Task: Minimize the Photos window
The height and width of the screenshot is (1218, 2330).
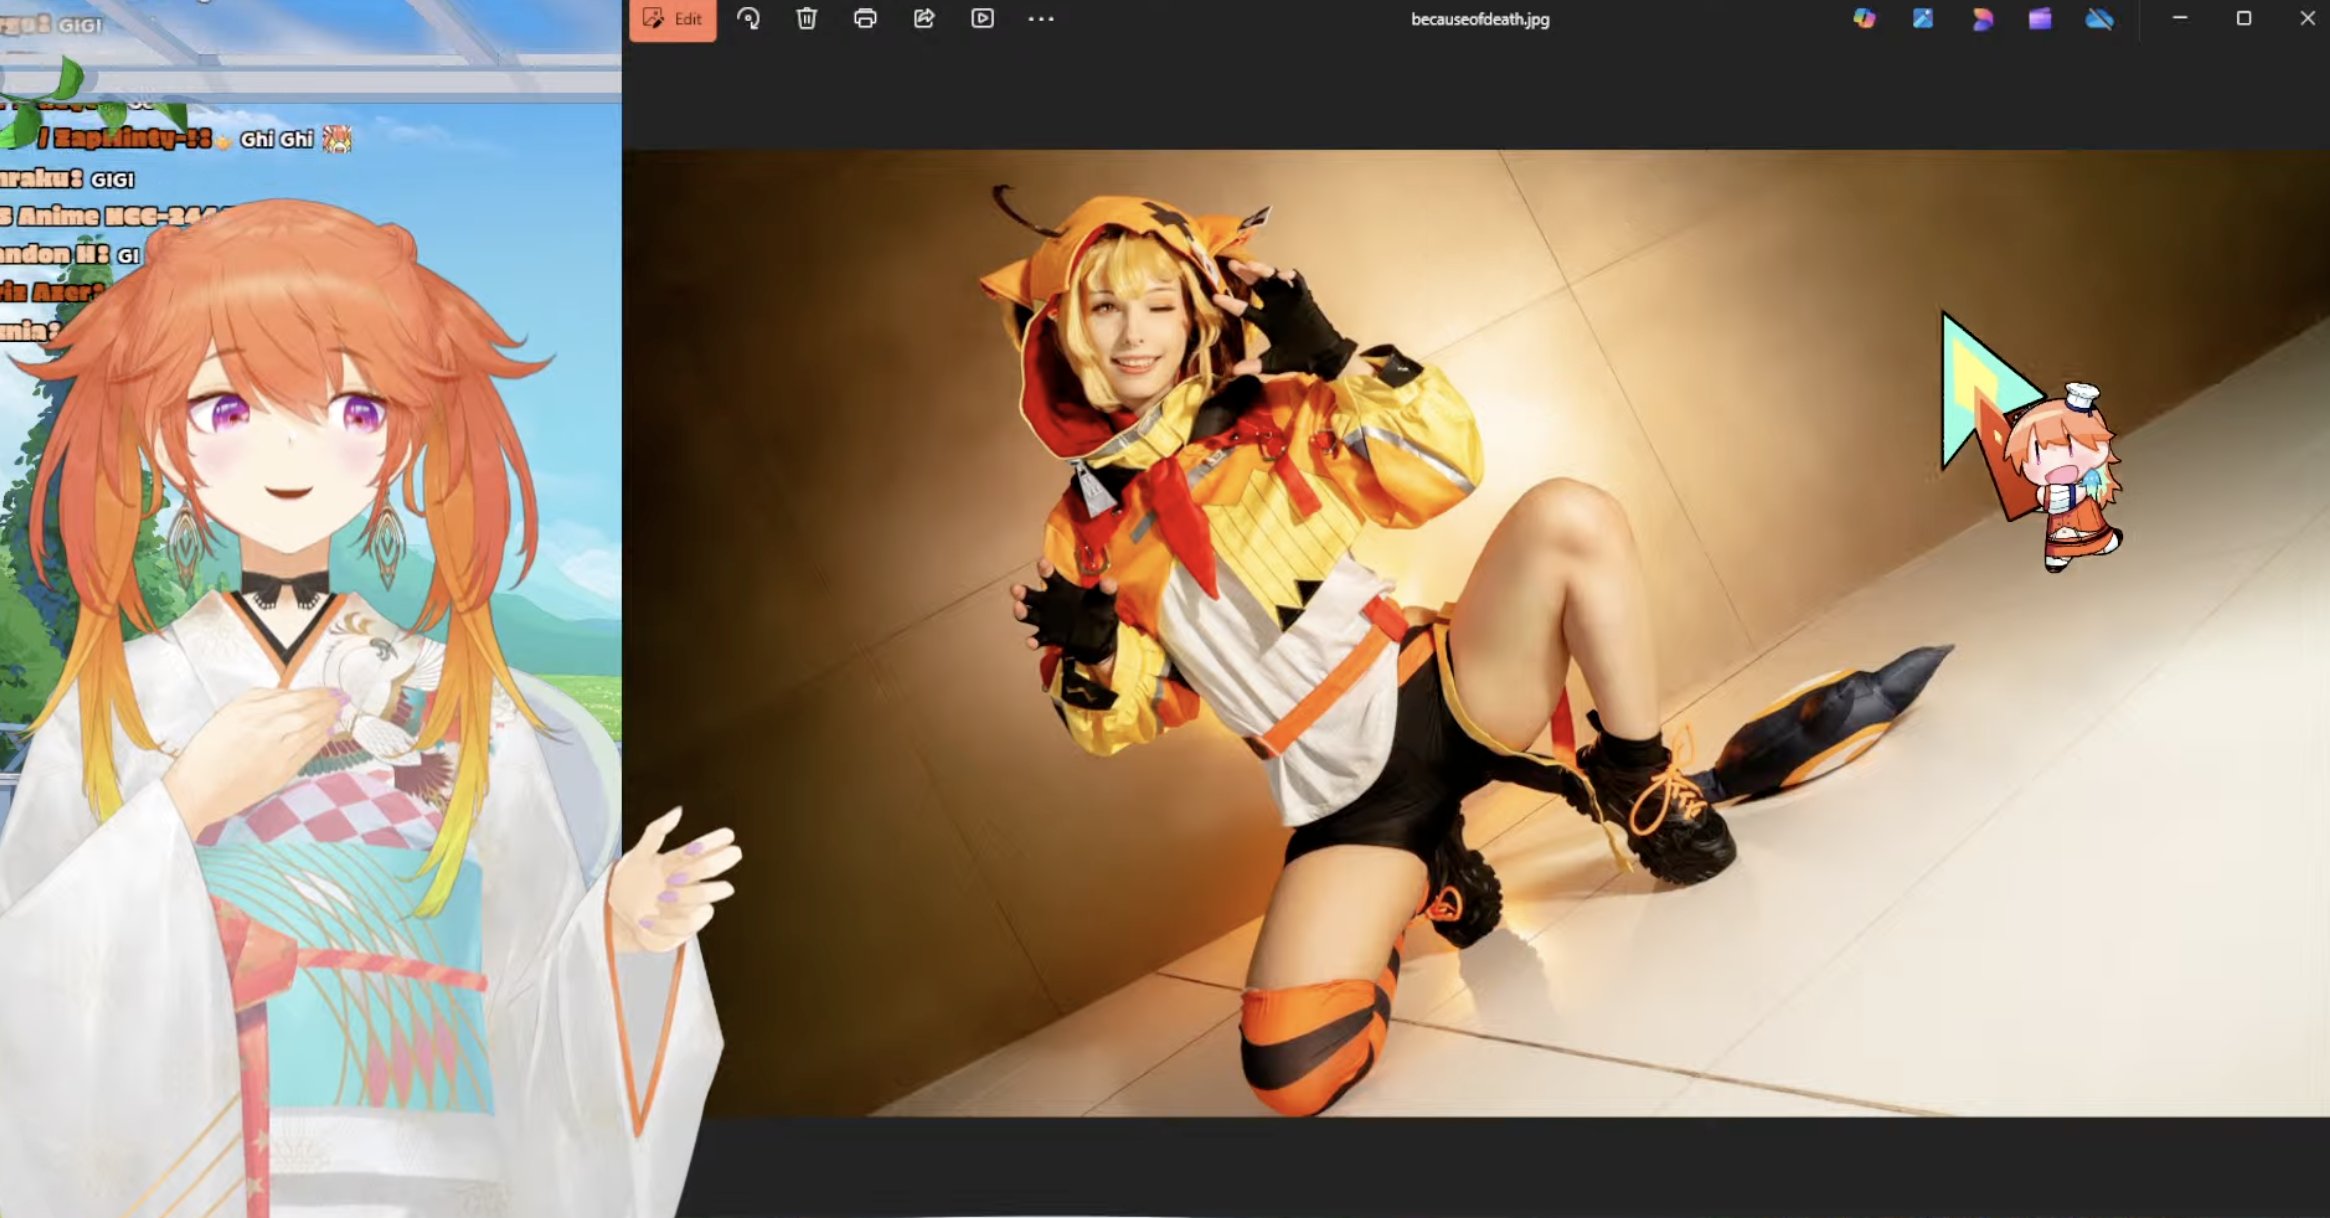Action: point(2180,19)
